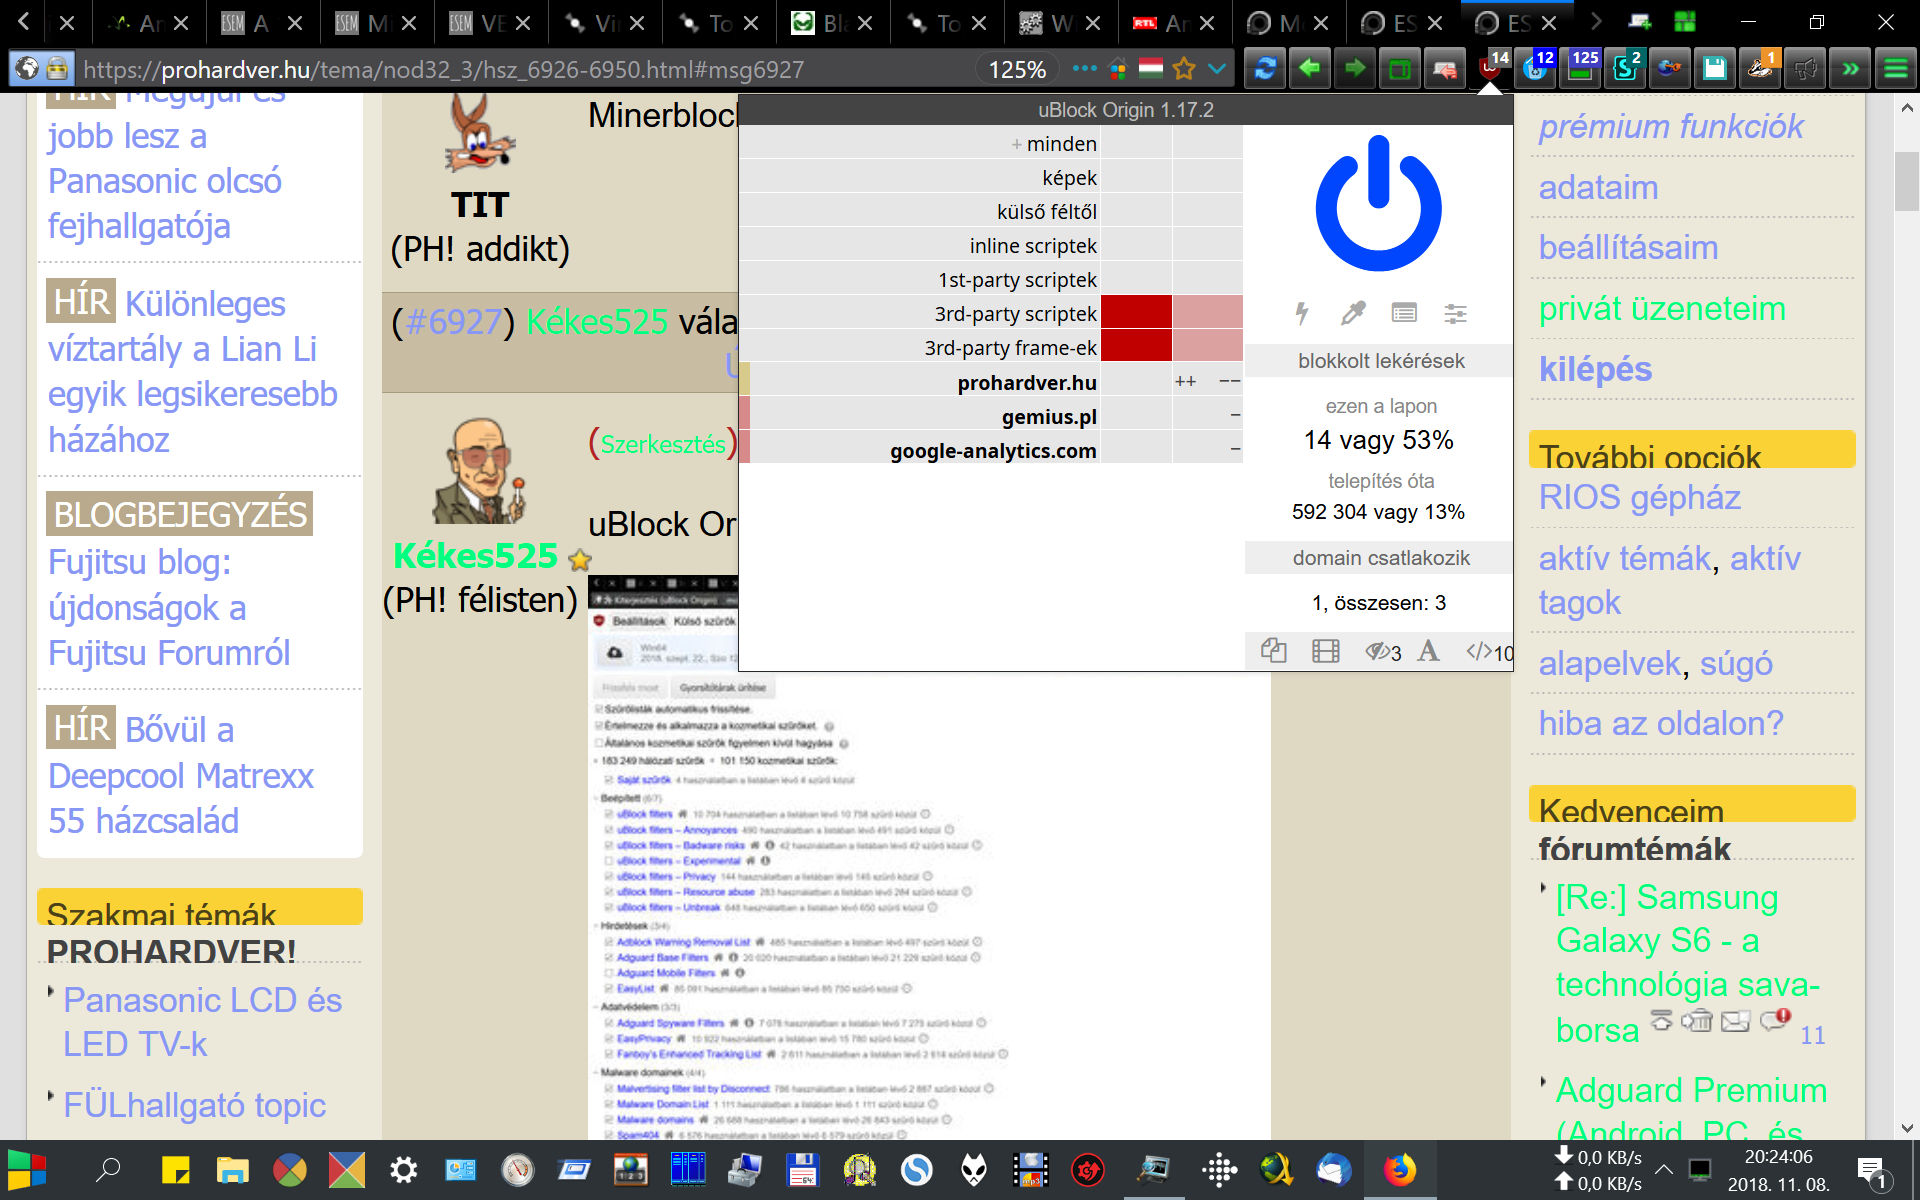Click the bookmark star in address bar

tap(1184, 69)
